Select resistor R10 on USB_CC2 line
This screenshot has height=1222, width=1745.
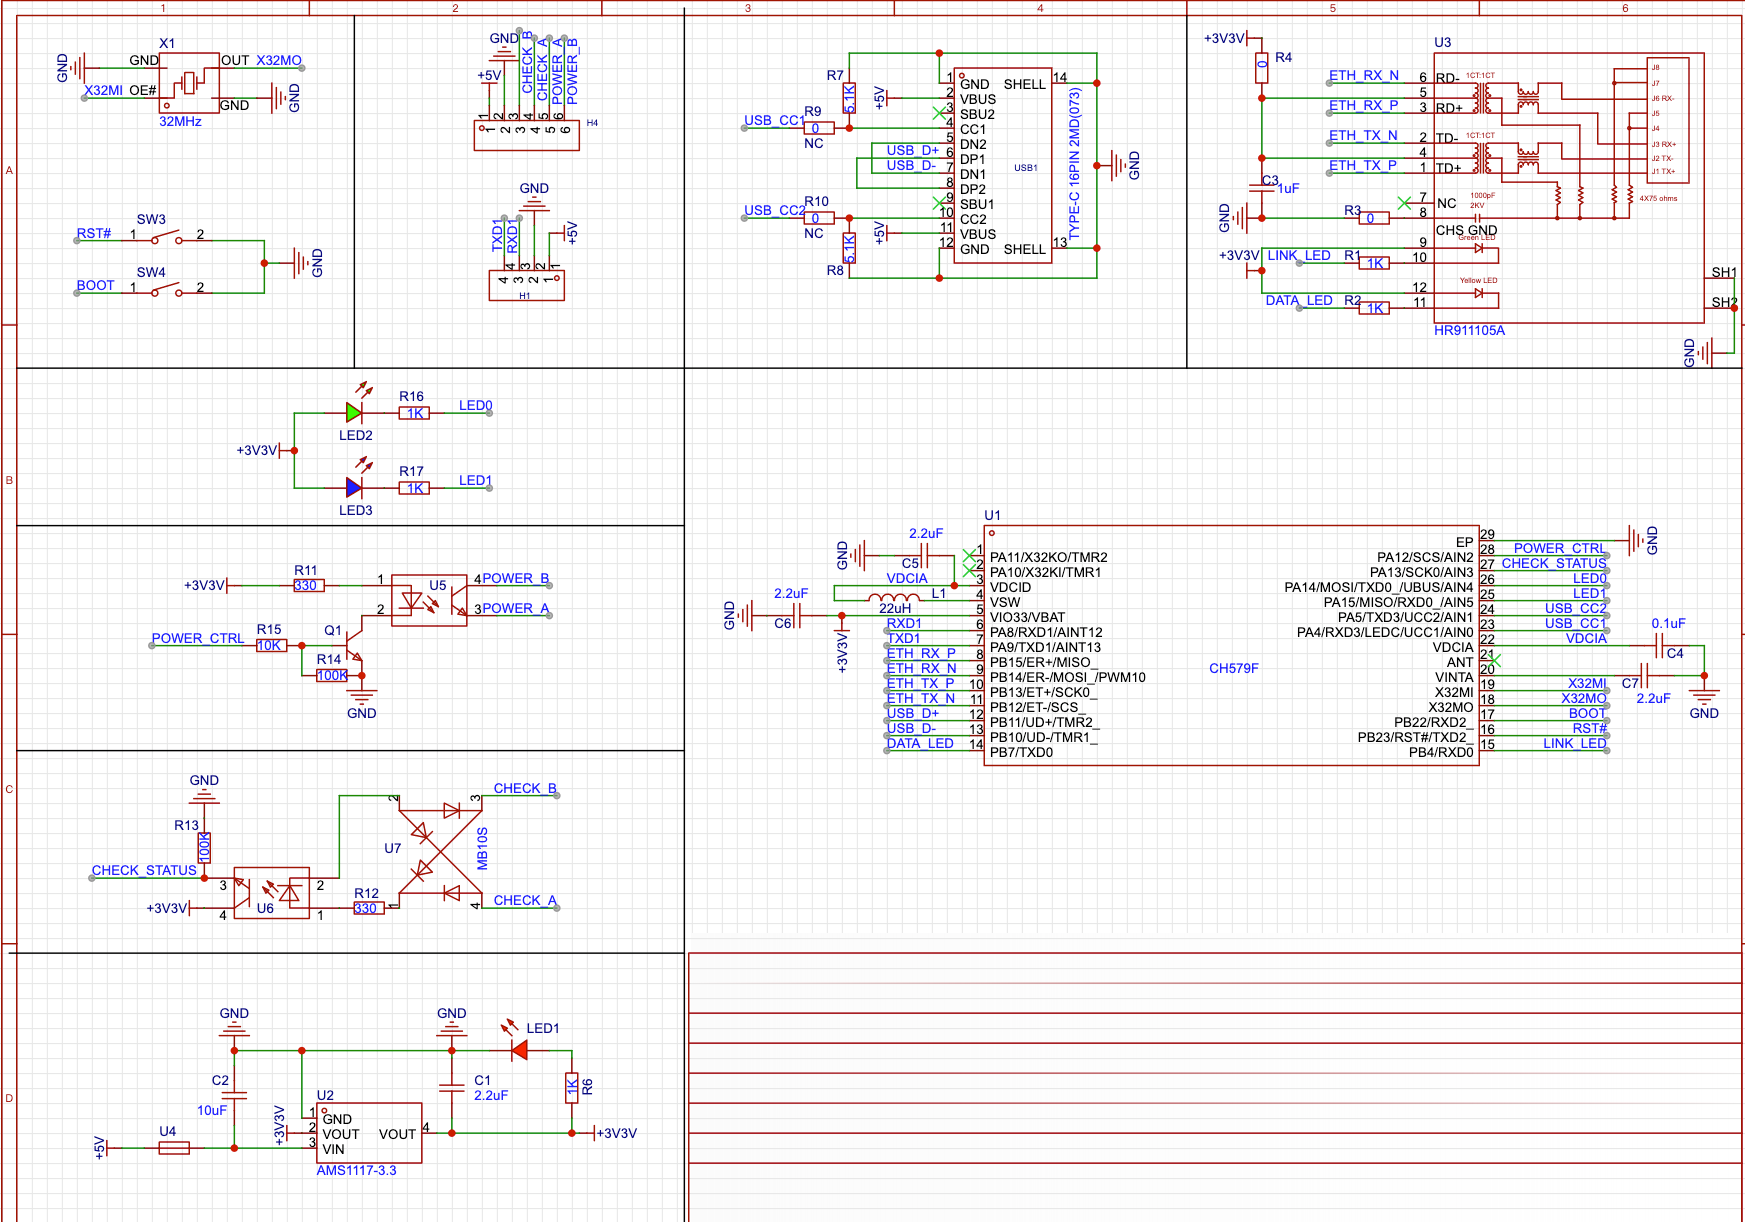coord(819,218)
